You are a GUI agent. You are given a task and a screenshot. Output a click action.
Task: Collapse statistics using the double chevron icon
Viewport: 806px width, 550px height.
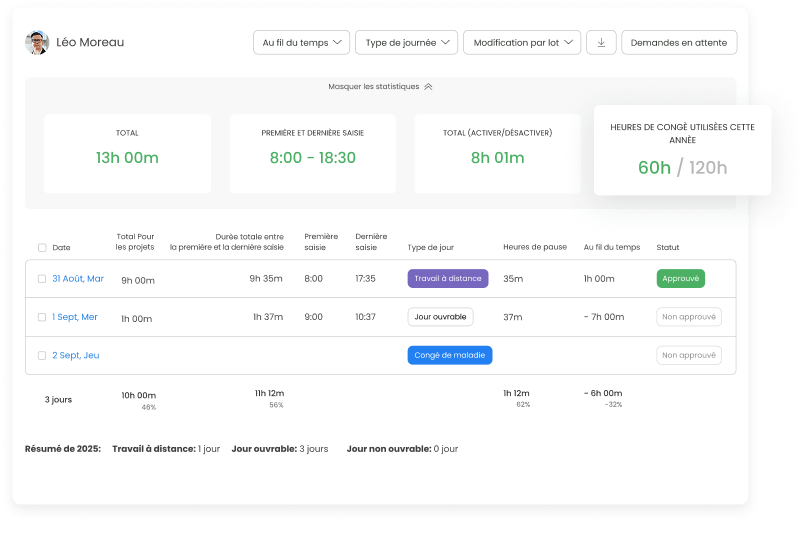point(428,87)
